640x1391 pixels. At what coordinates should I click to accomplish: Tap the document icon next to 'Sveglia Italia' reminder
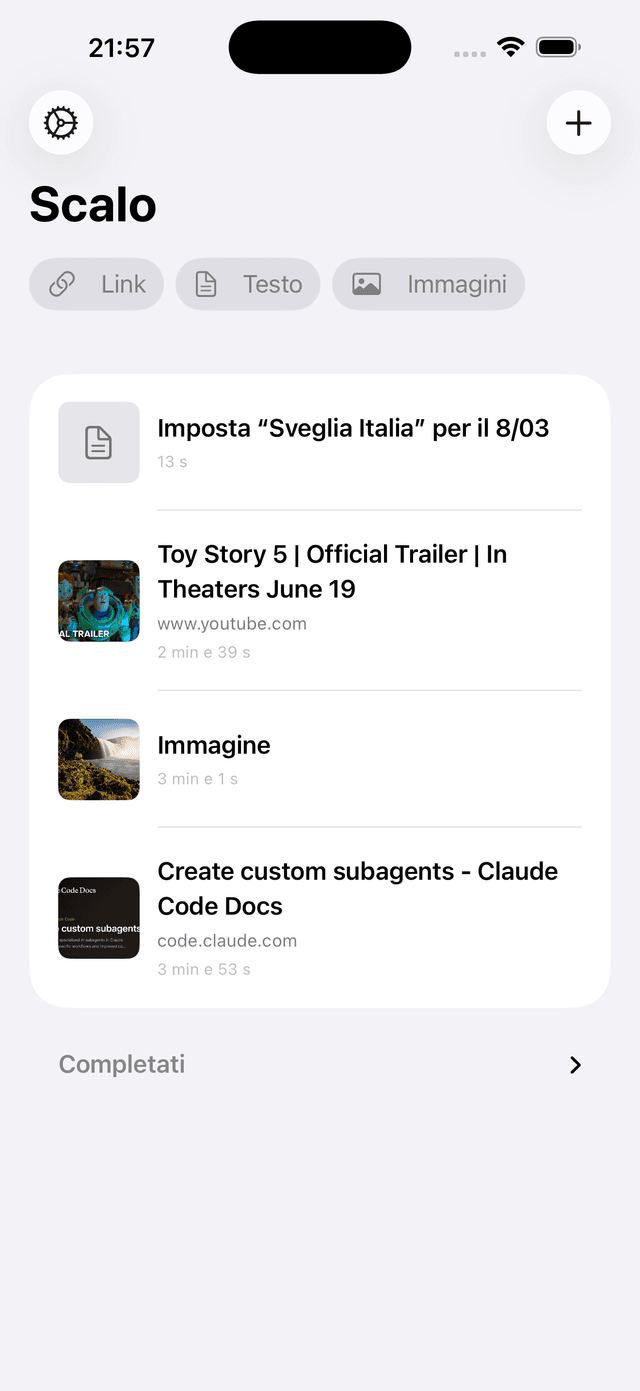[98, 442]
